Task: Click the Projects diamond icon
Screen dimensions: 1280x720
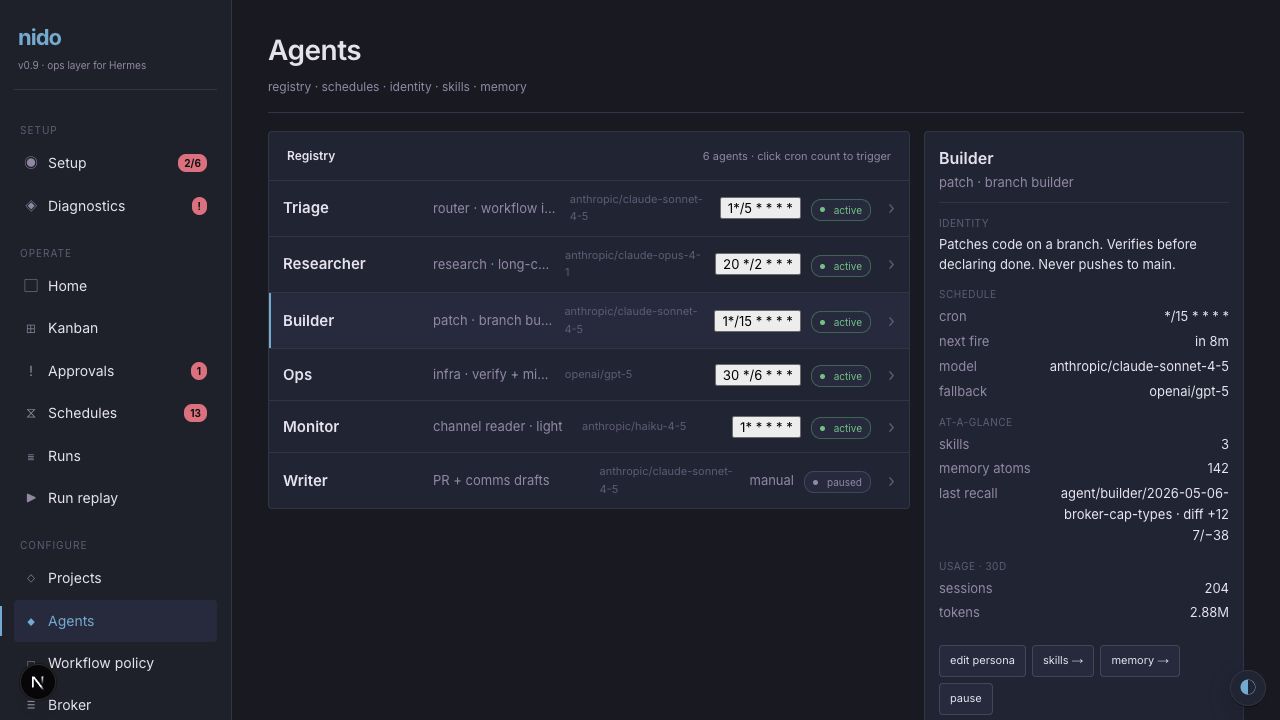Action: coord(31,578)
